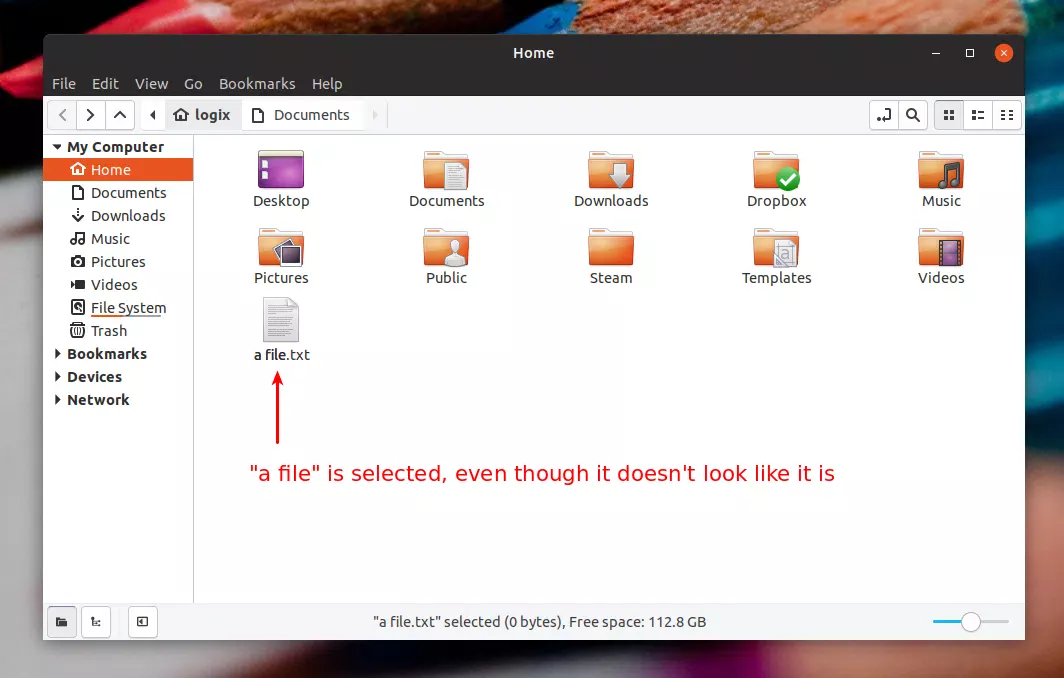Toggle the location entry bar icon

point(884,114)
